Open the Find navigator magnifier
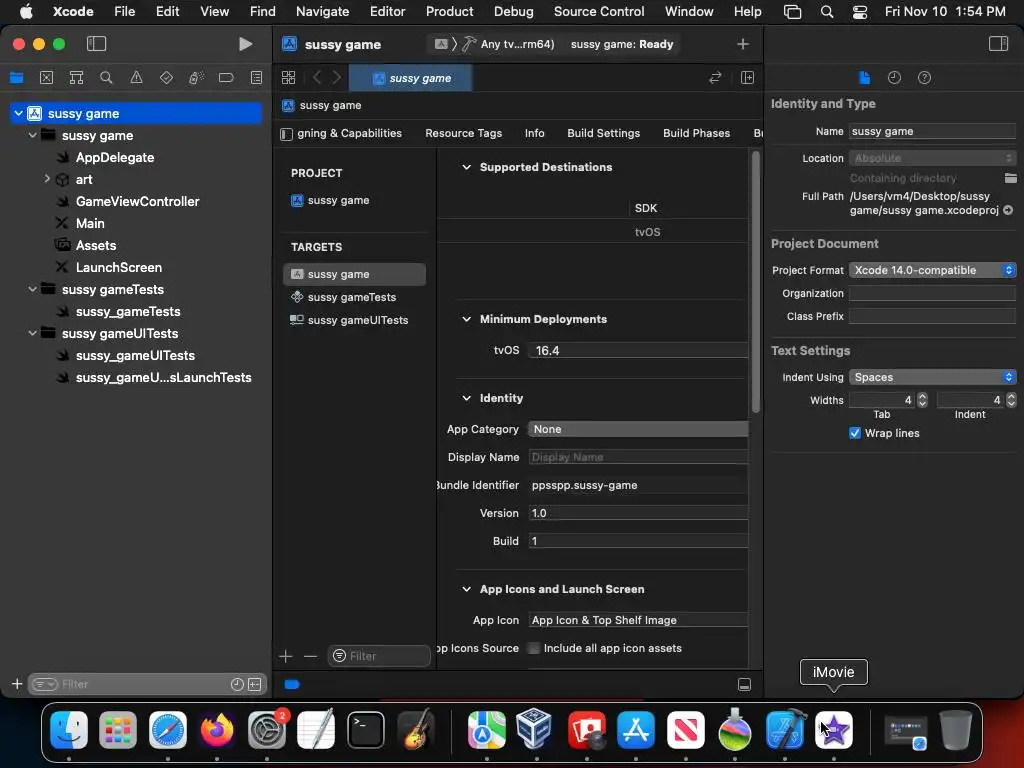The width and height of the screenshot is (1024, 768). click(106, 78)
